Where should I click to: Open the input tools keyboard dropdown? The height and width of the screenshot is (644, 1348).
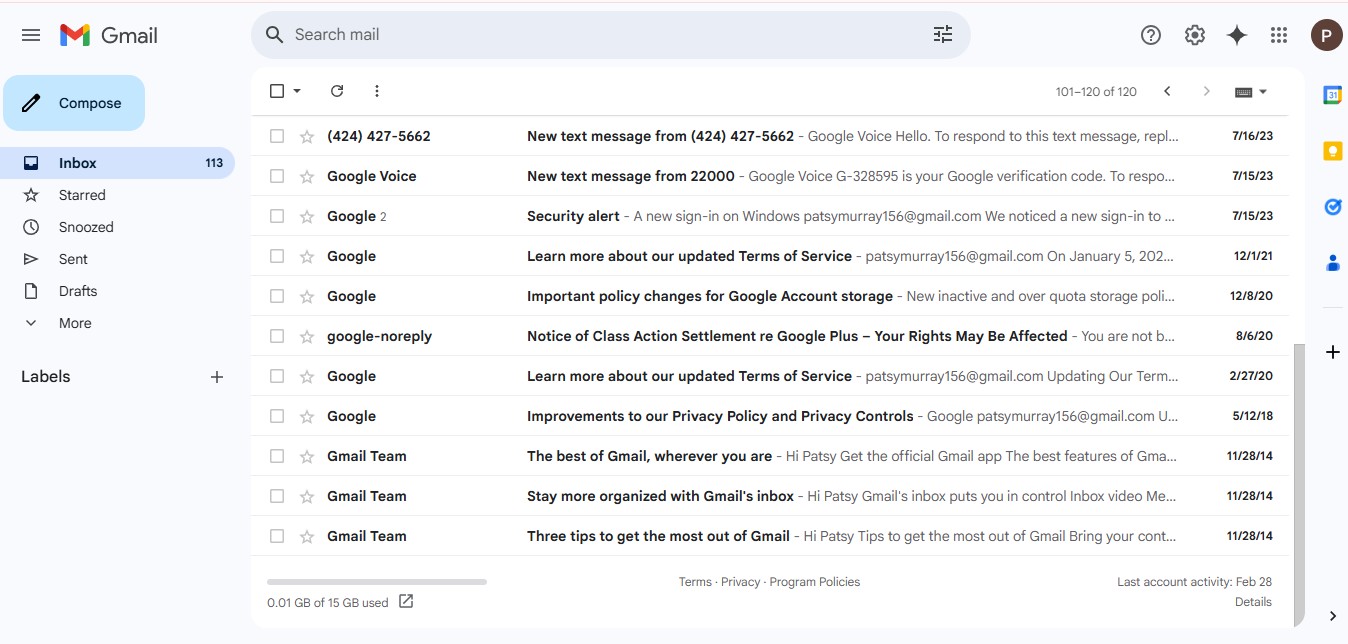click(1251, 91)
